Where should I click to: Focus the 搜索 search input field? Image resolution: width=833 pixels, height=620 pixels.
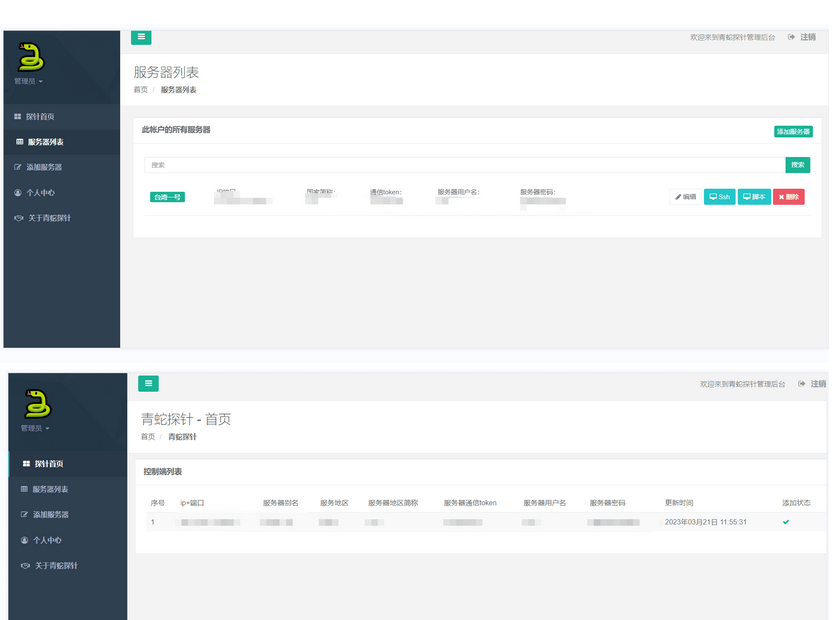[465, 165]
